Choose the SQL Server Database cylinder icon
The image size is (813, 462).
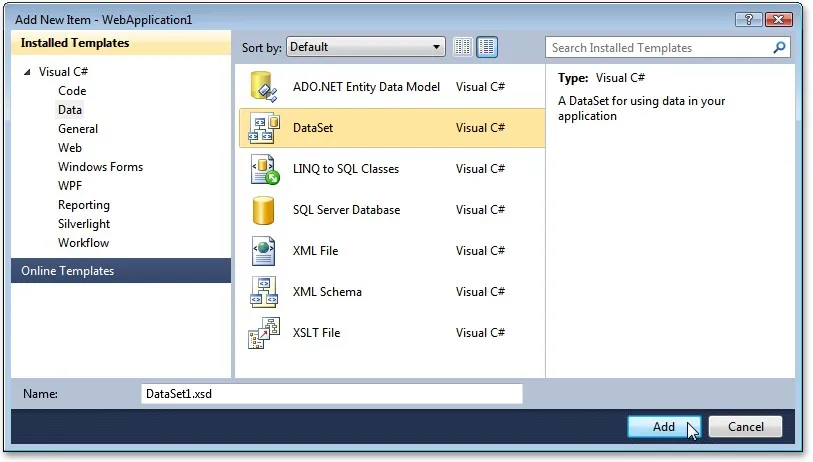263,210
